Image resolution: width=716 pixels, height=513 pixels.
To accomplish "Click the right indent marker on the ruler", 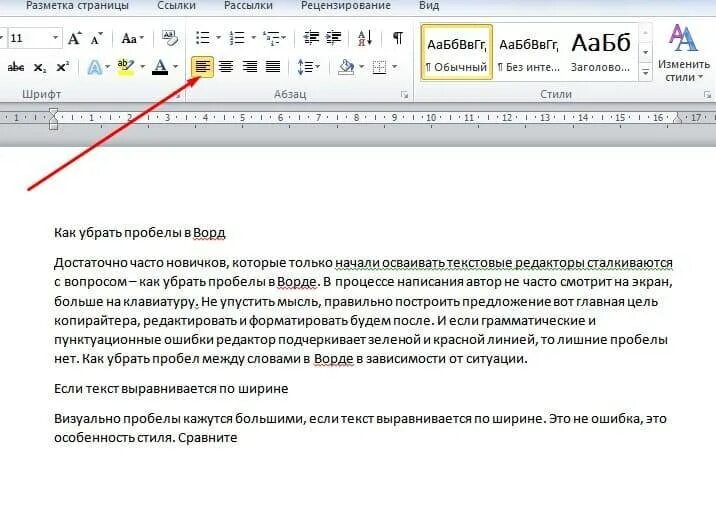I will click(x=677, y=119).
